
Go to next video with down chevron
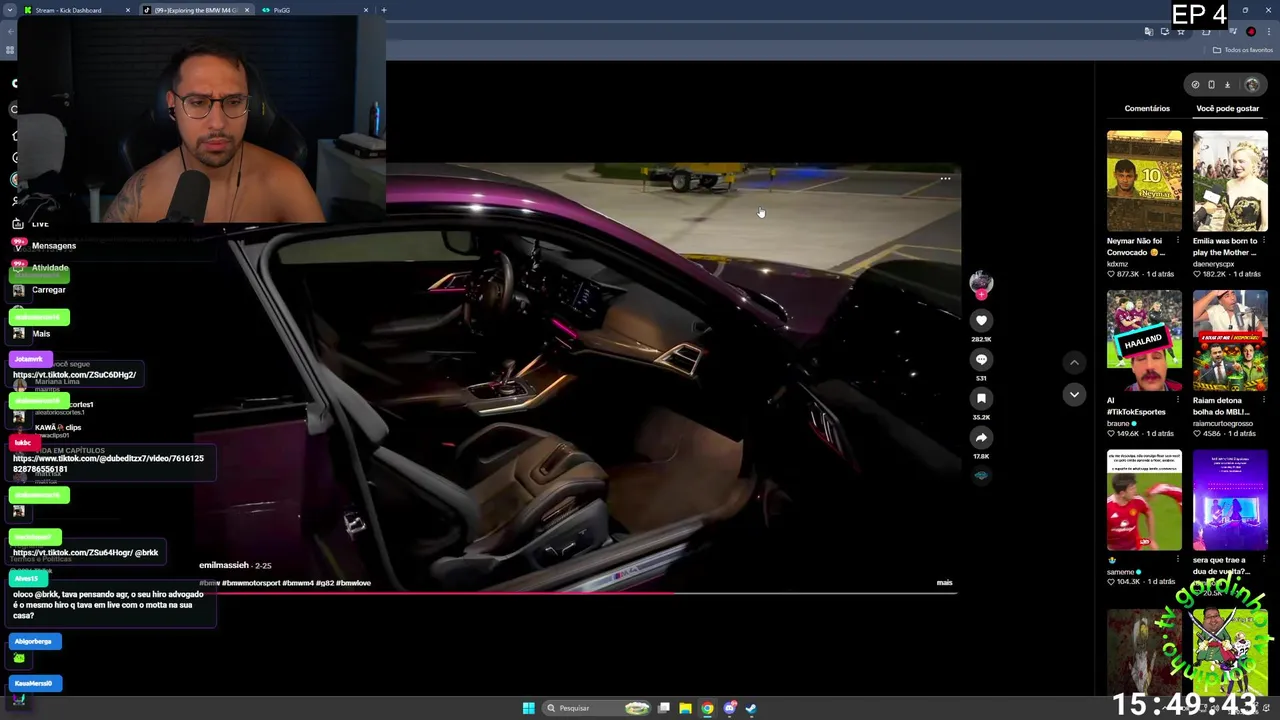click(x=1074, y=394)
